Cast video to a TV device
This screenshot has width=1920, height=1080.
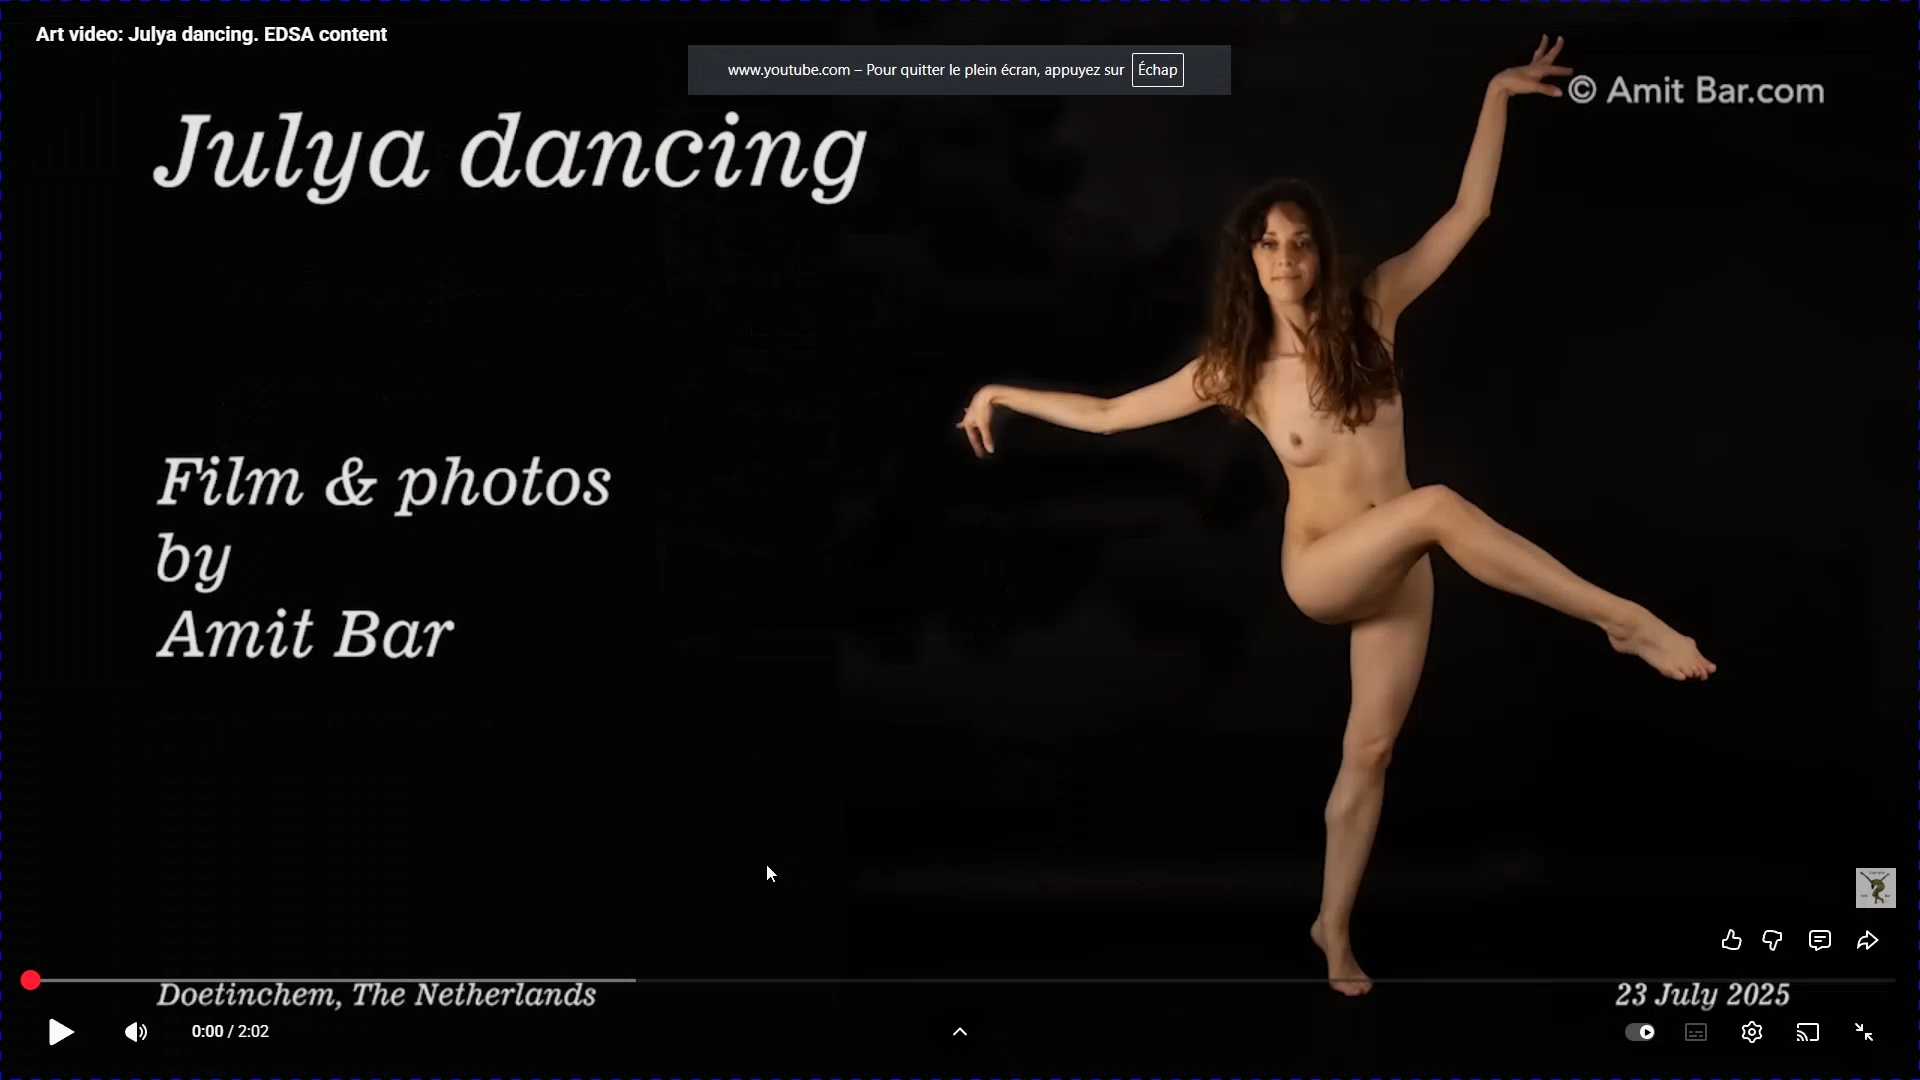(x=1807, y=1032)
